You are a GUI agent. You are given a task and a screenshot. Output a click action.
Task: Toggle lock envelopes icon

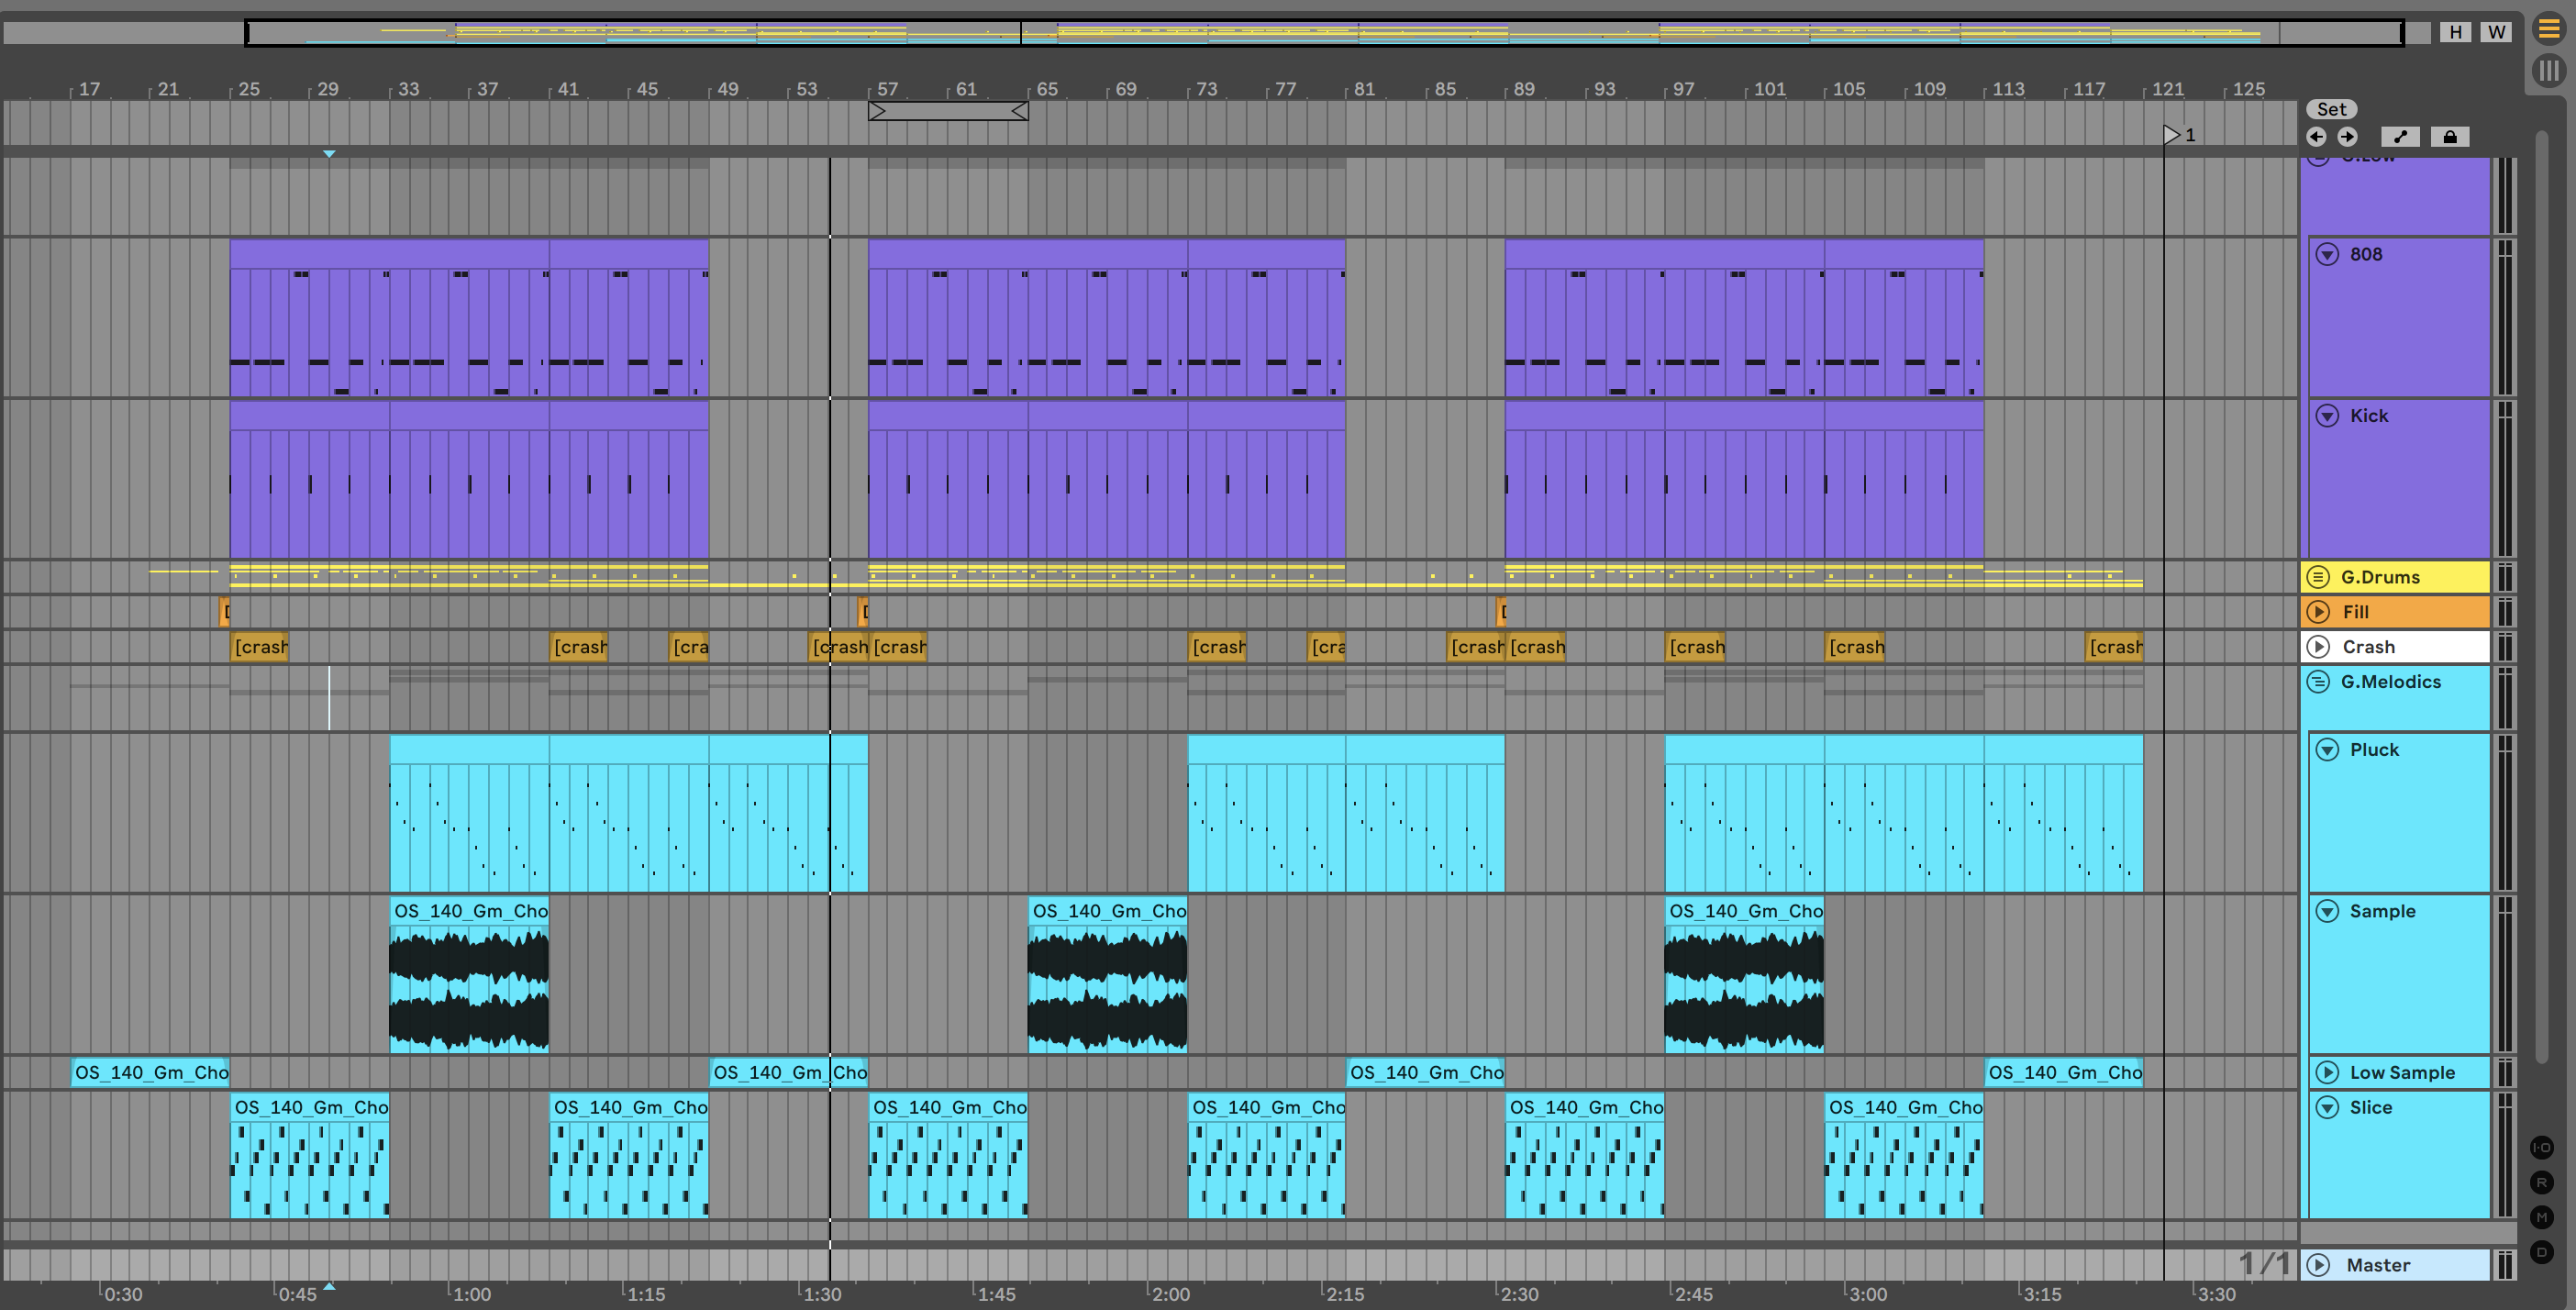[x=2449, y=137]
